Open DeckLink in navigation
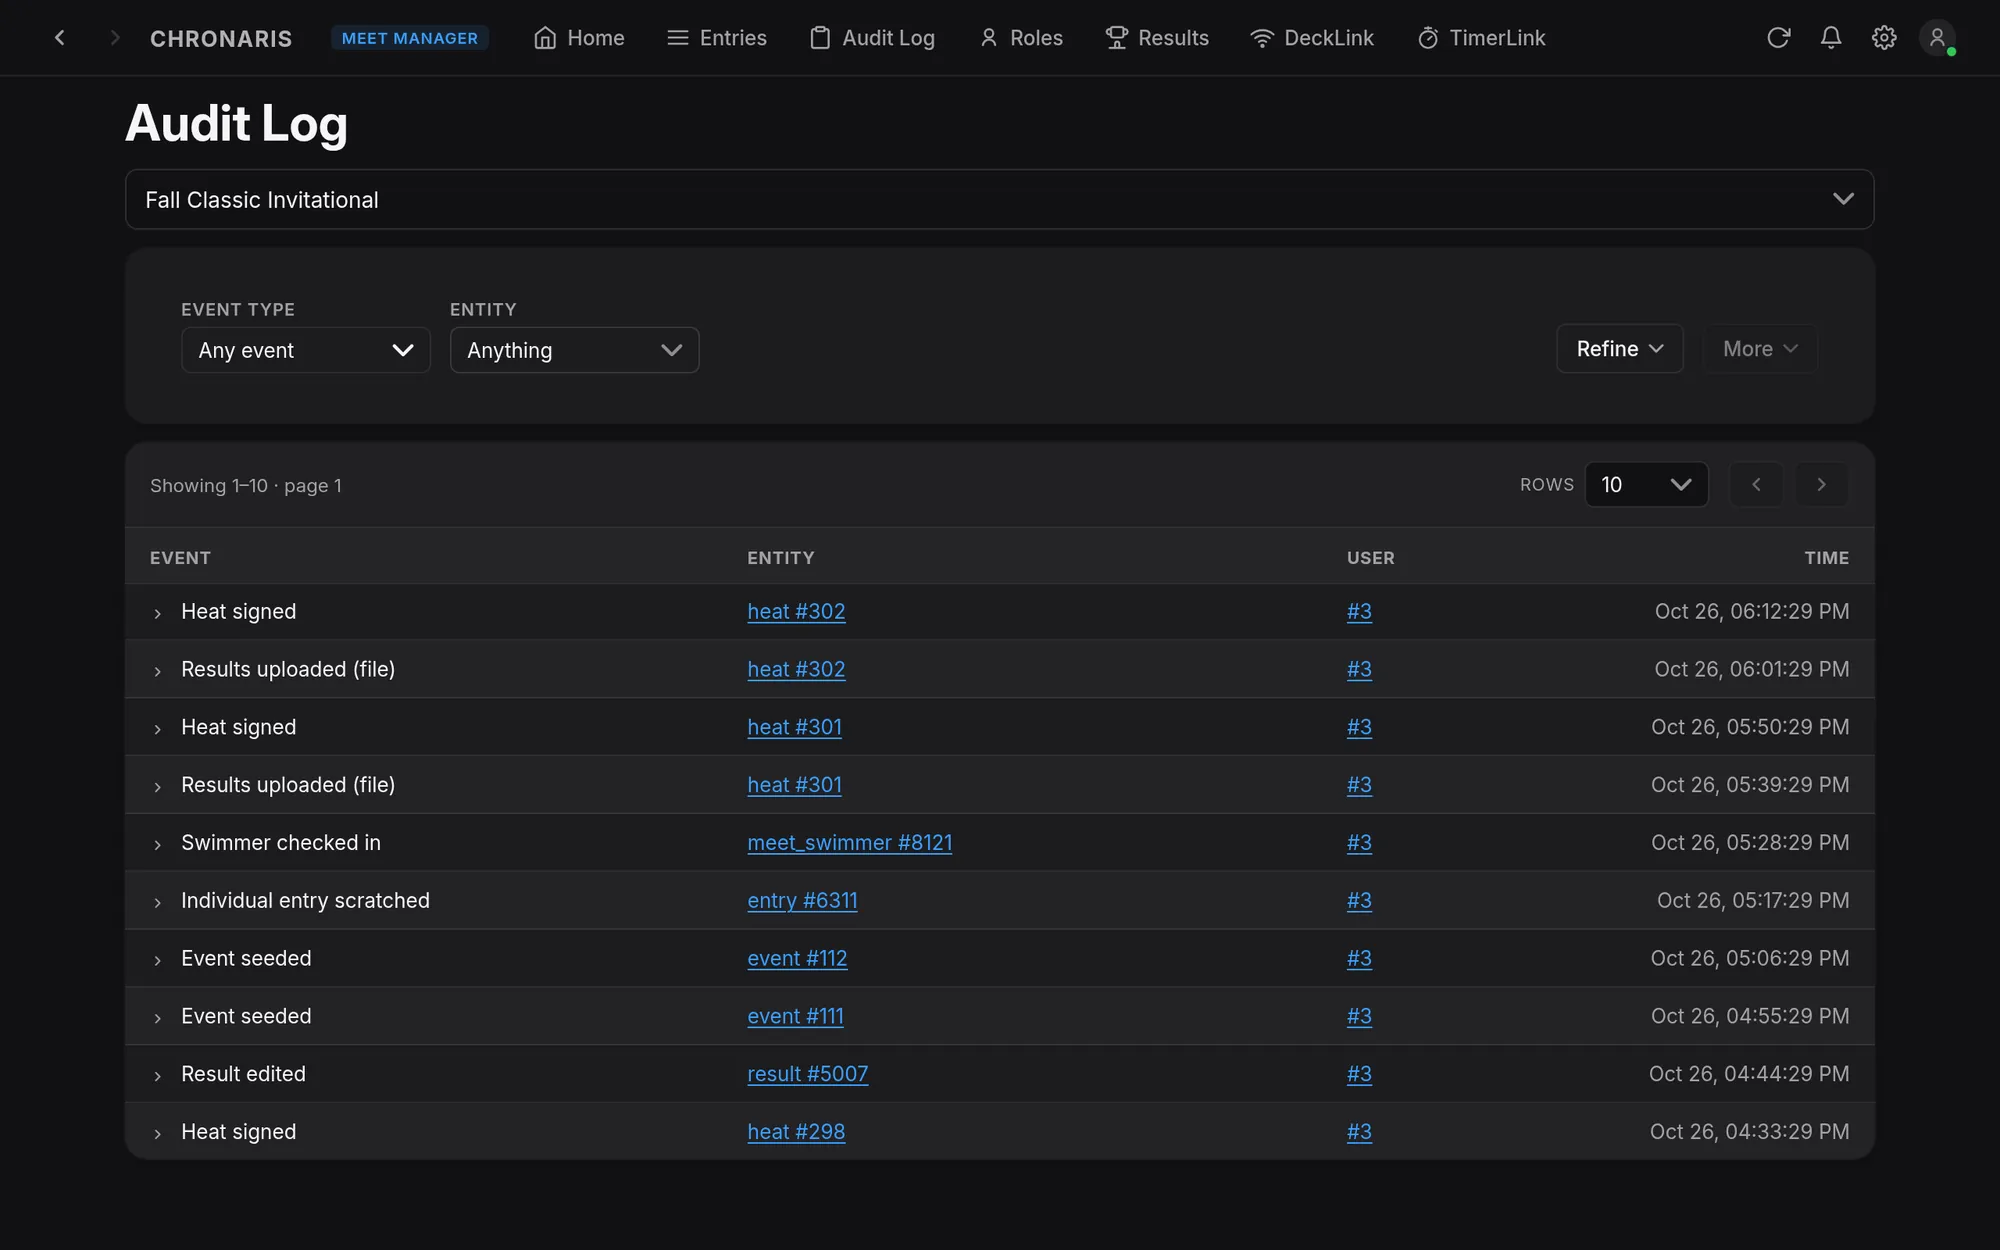The height and width of the screenshot is (1250, 2000). (x=1312, y=38)
